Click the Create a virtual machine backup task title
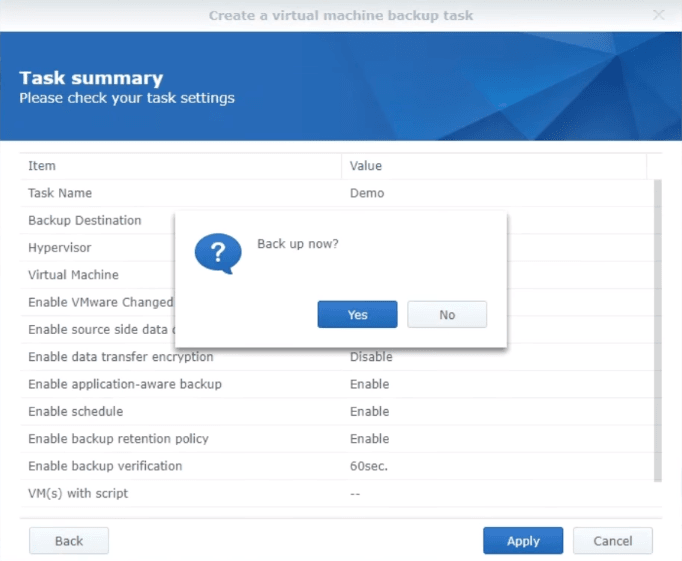The height and width of the screenshot is (561, 682). pyautogui.click(x=341, y=16)
